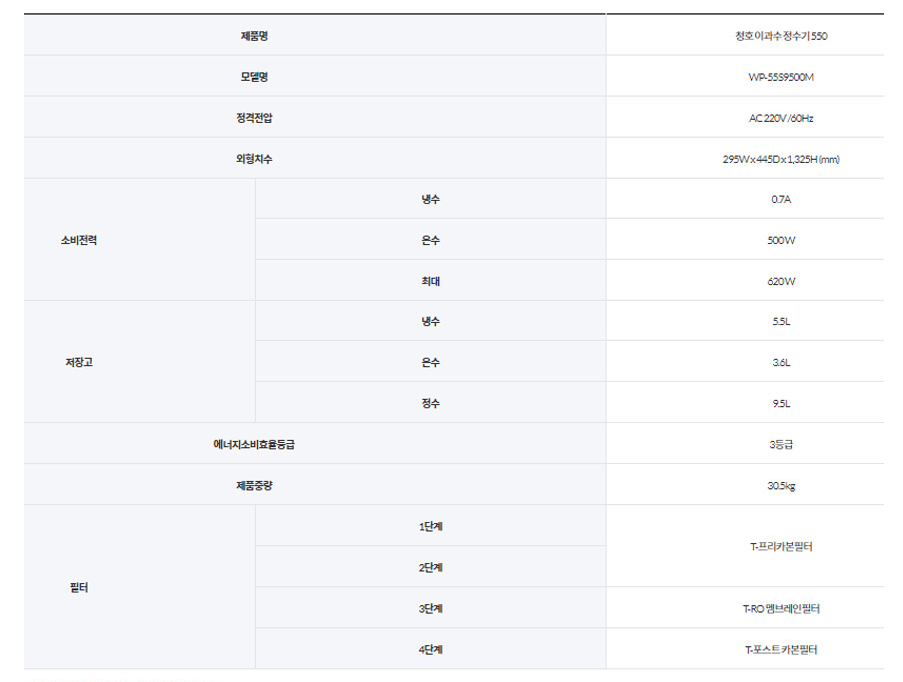
Task: Click the 소비전력 category cell
Action: [x=78, y=241]
